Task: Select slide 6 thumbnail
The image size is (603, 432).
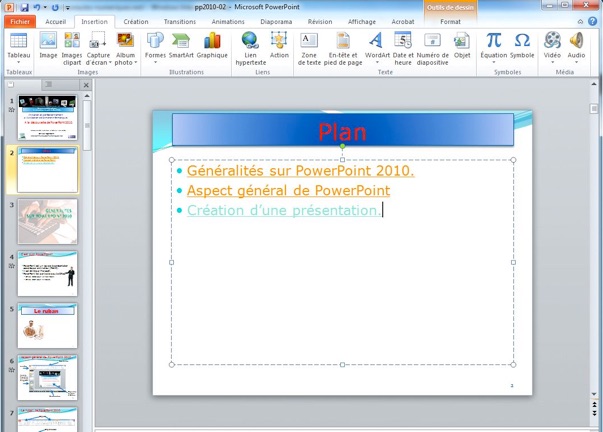Action: click(47, 377)
